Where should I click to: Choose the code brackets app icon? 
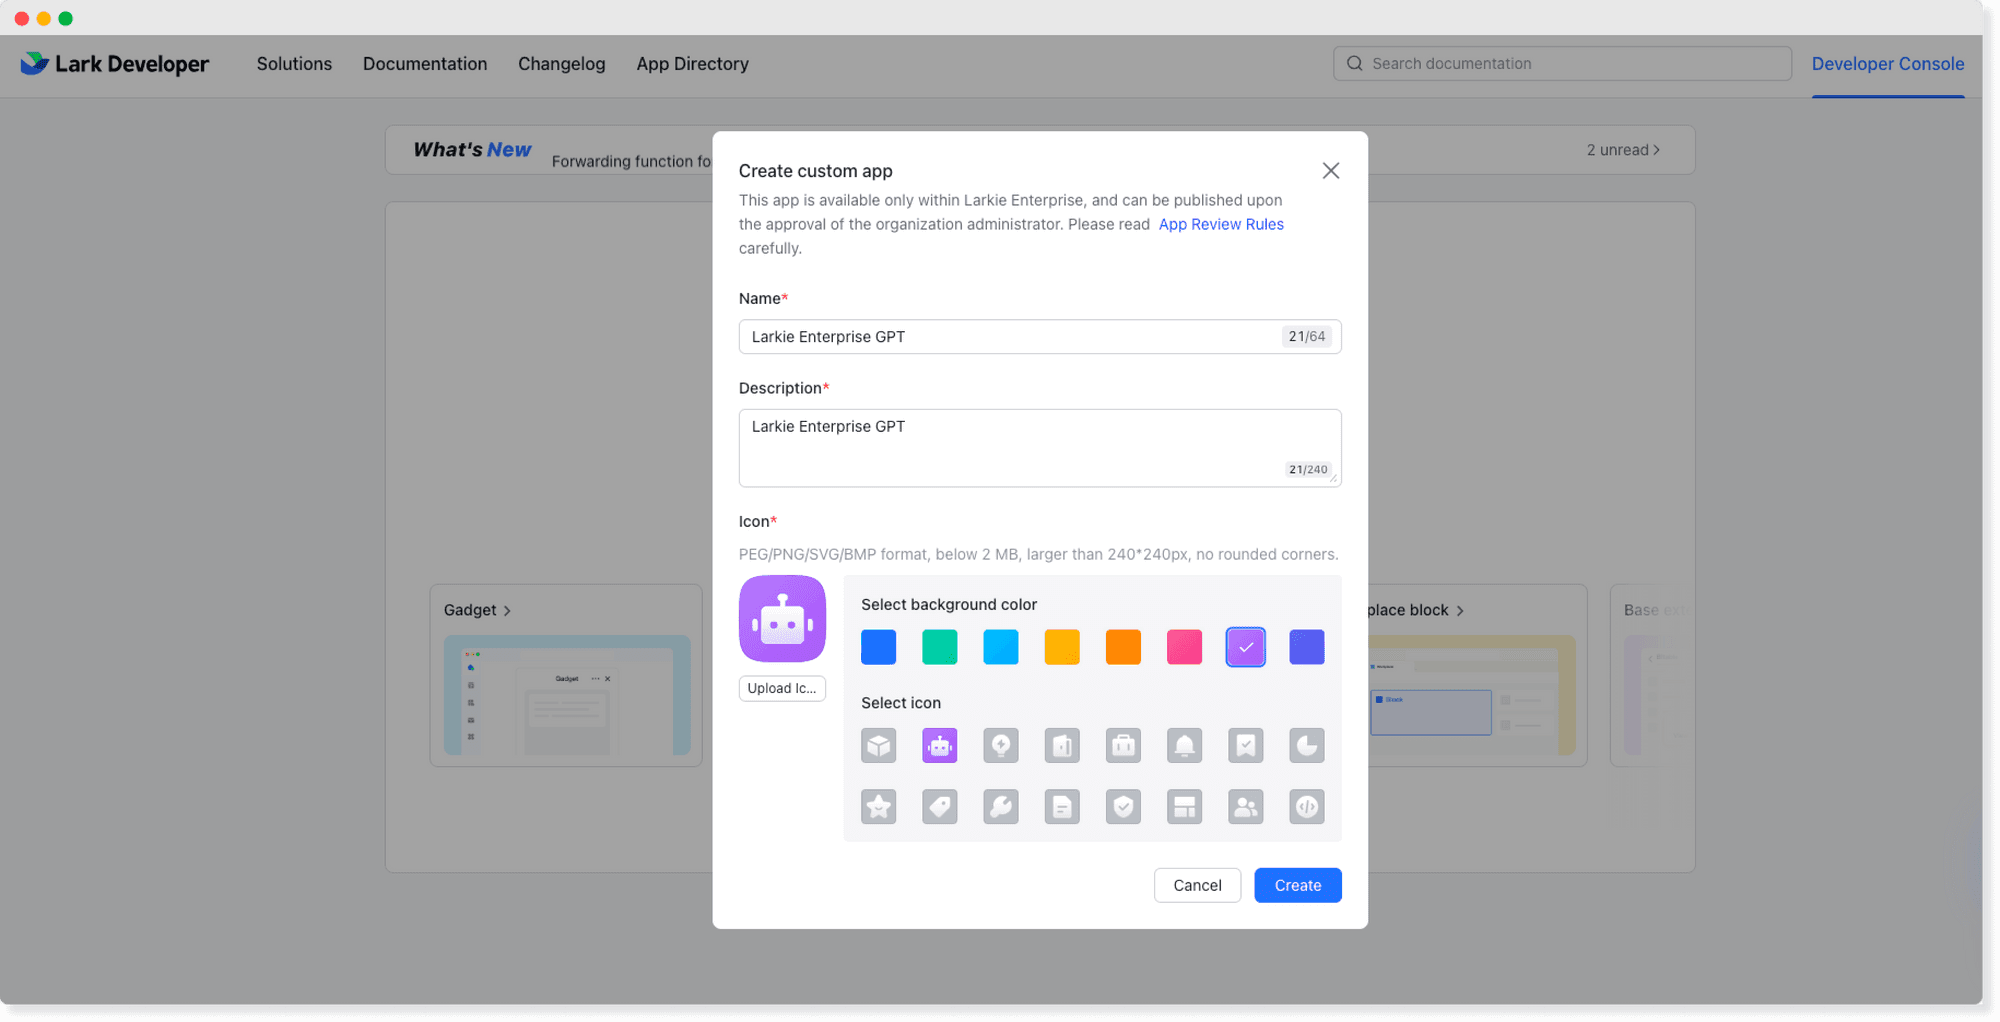click(x=1306, y=807)
